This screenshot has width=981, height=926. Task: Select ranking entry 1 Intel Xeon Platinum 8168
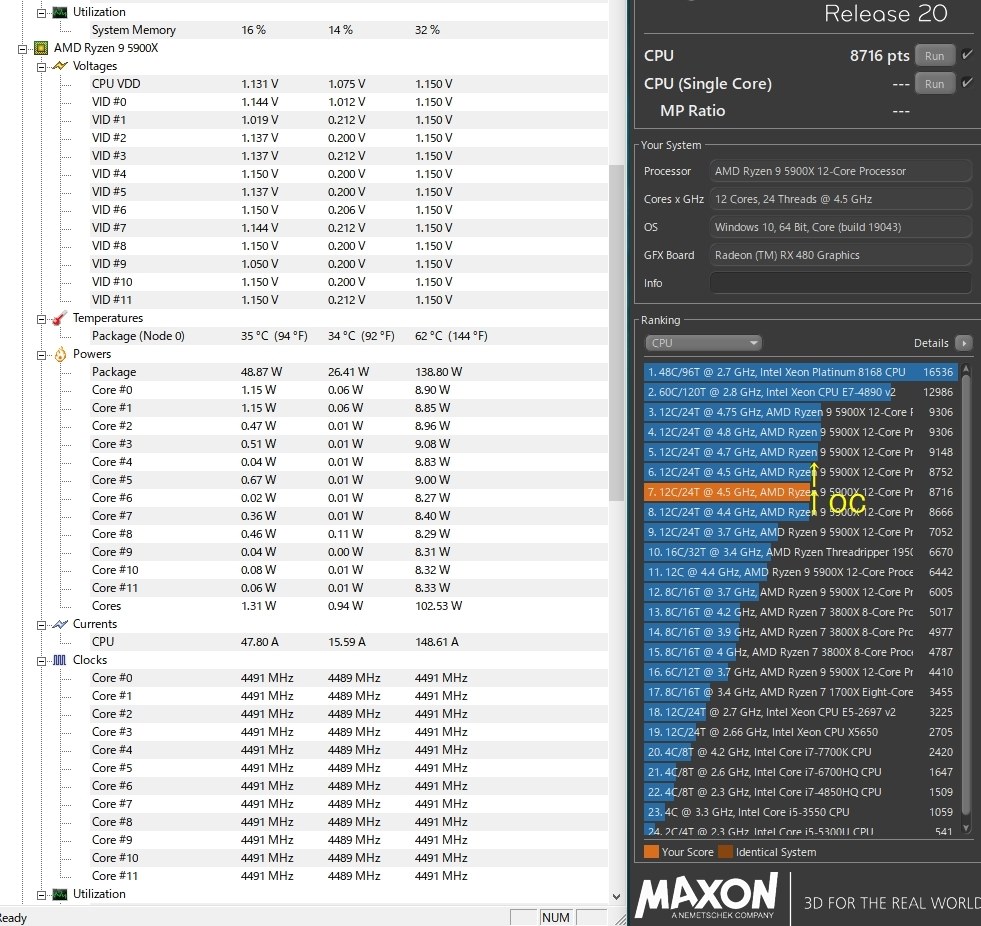point(800,372)
